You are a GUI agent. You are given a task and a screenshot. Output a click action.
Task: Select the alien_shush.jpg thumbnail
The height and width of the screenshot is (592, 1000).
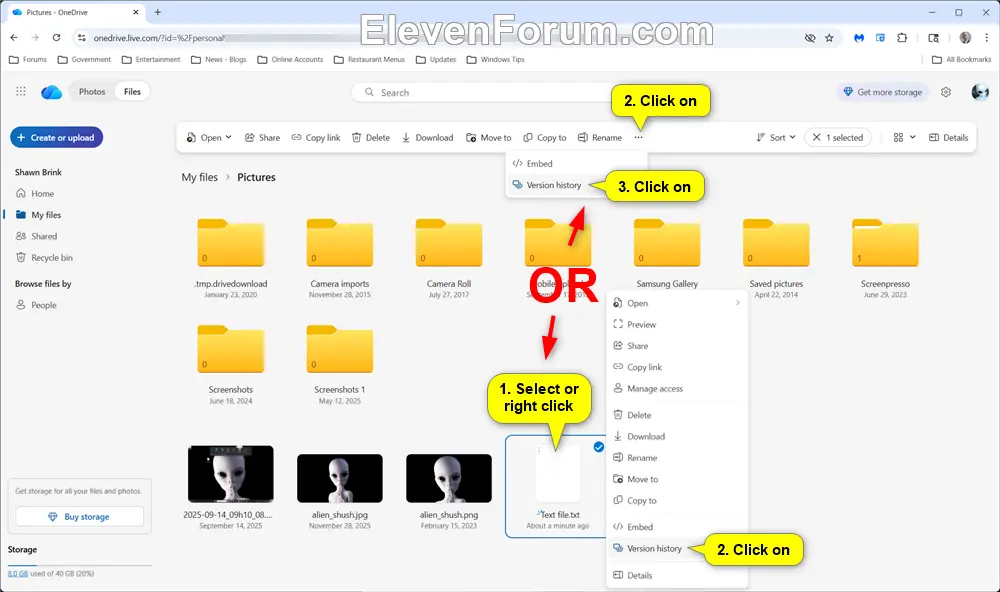340,478
